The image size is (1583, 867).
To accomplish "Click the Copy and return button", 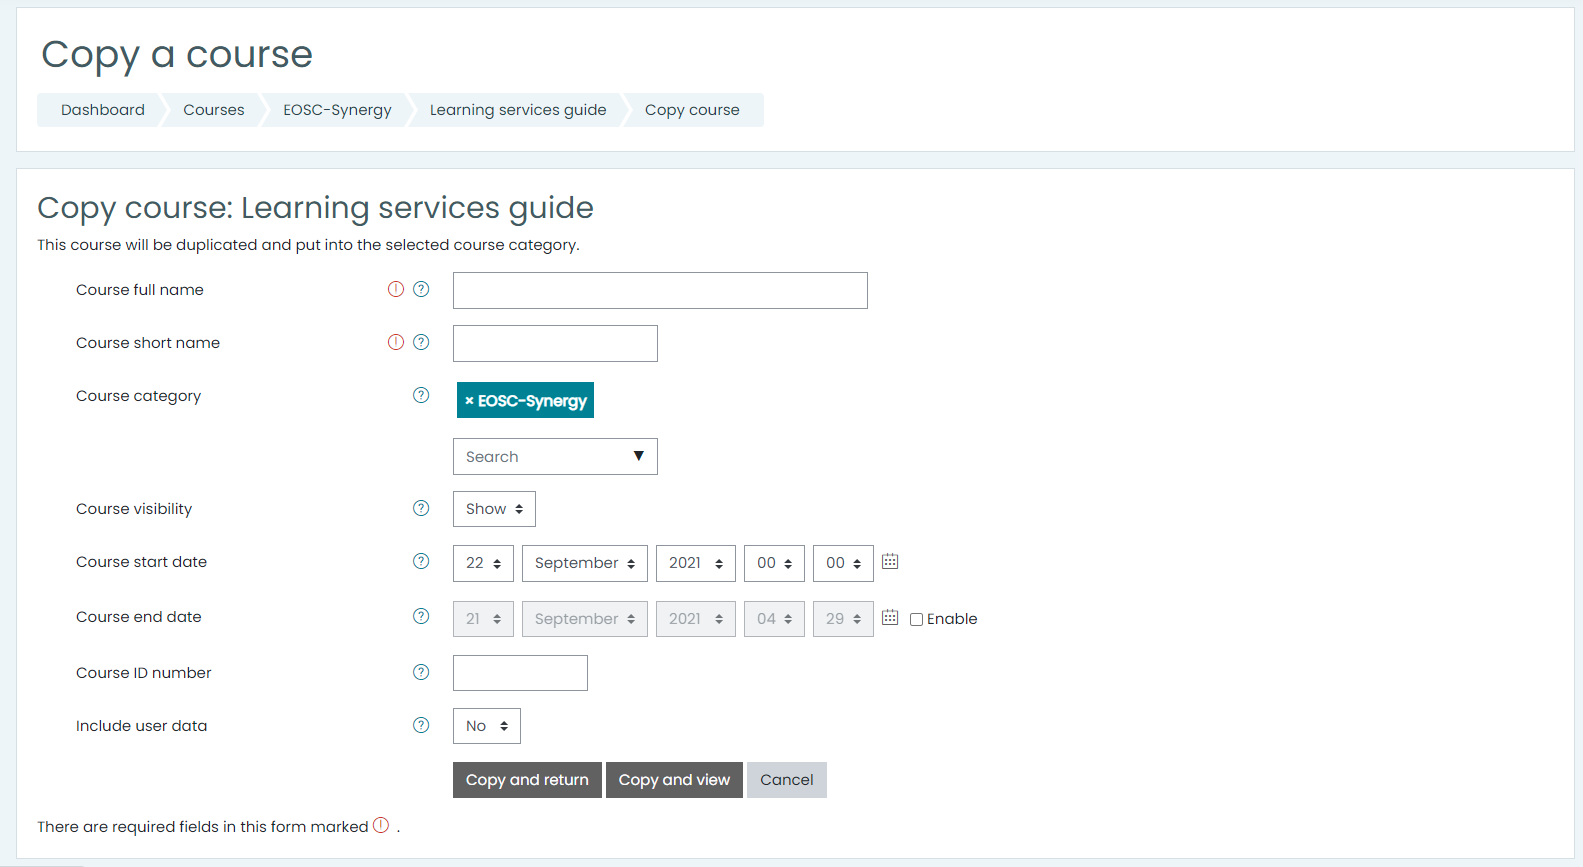I will pos(527,780).
